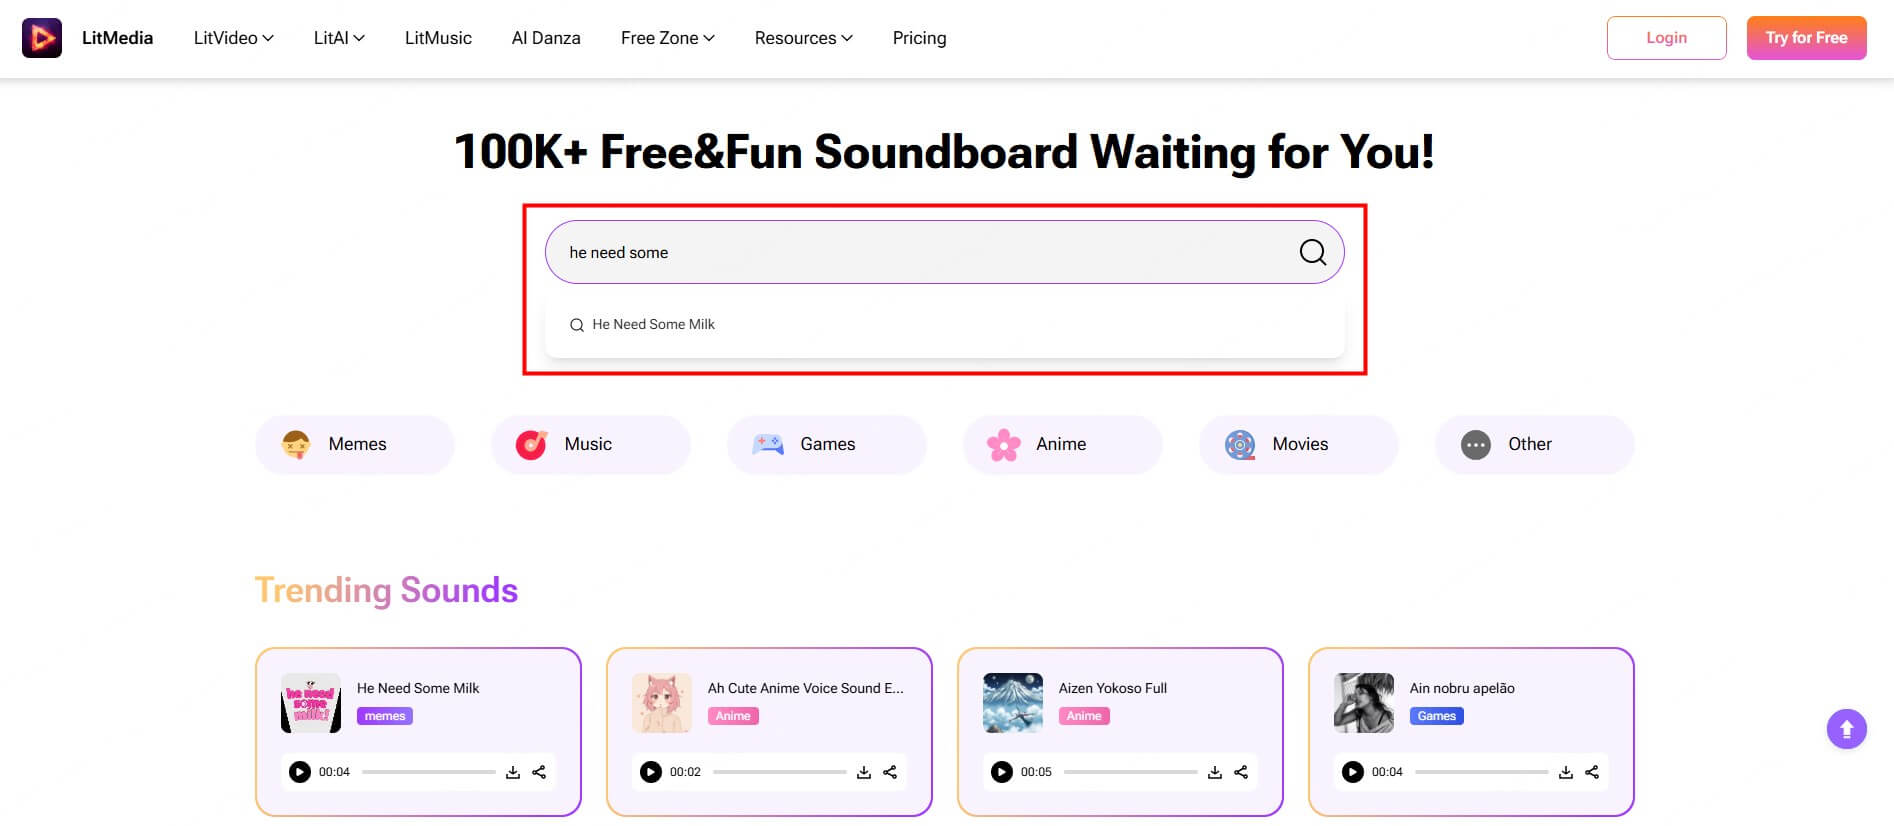Download the Aizen Yokoso Full sound
The width and height of the screenshot is (1894, 826).
point(1215,772)
